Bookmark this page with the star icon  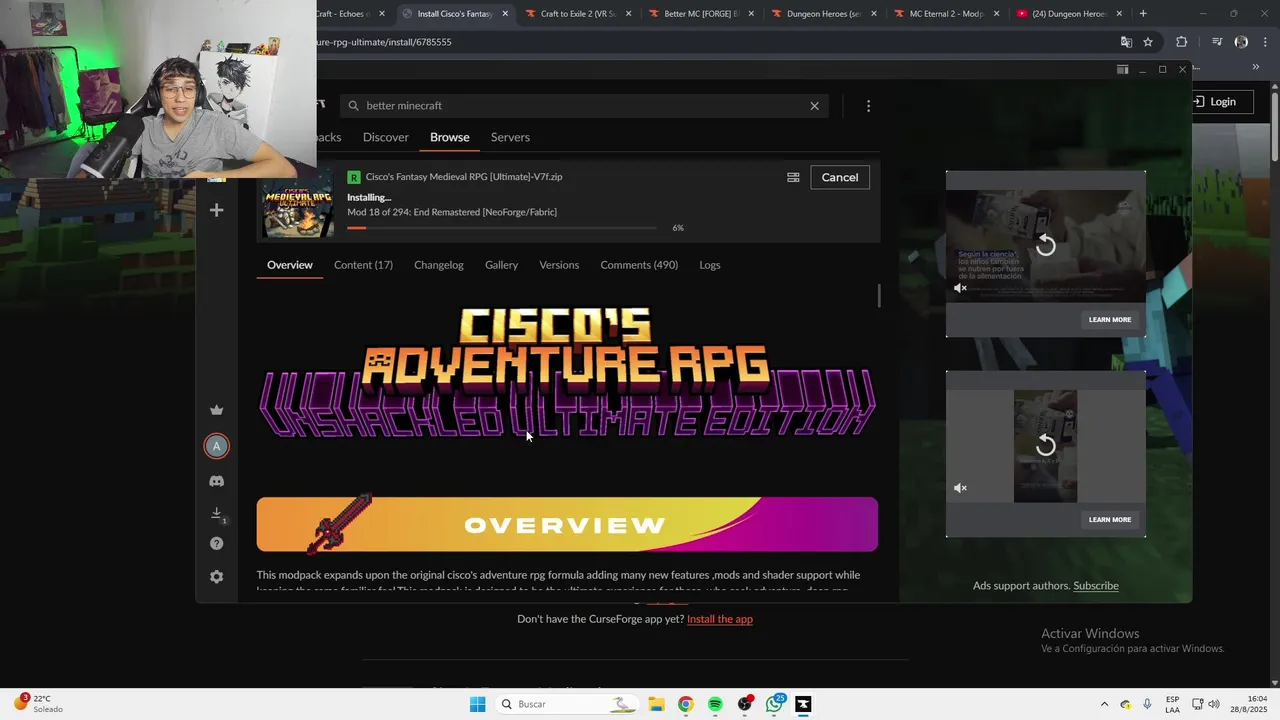pos(1148,42)
